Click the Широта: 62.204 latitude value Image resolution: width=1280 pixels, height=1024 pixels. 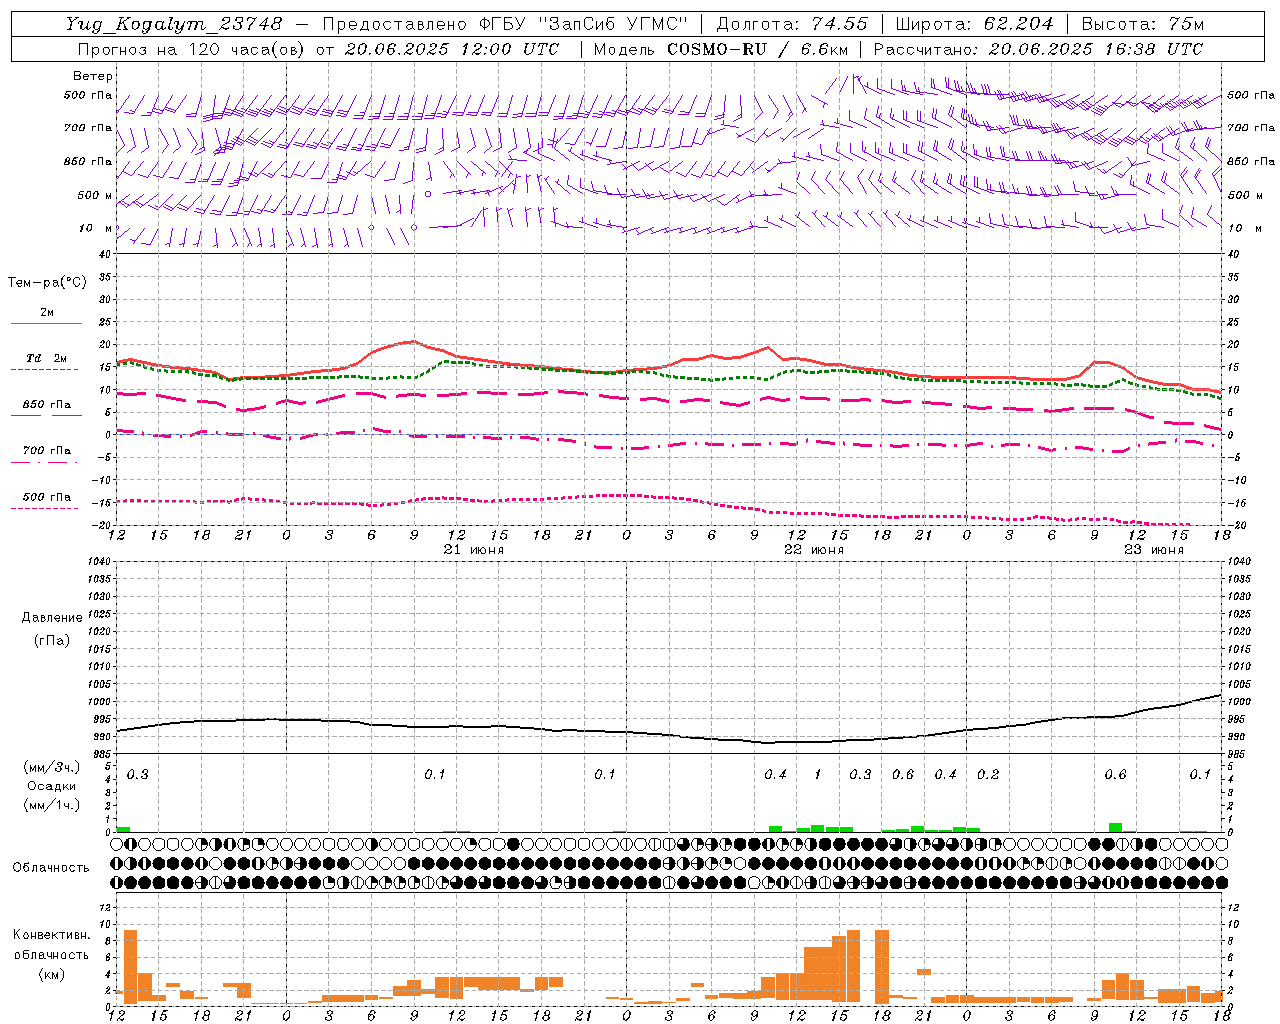tap(975, 24)
